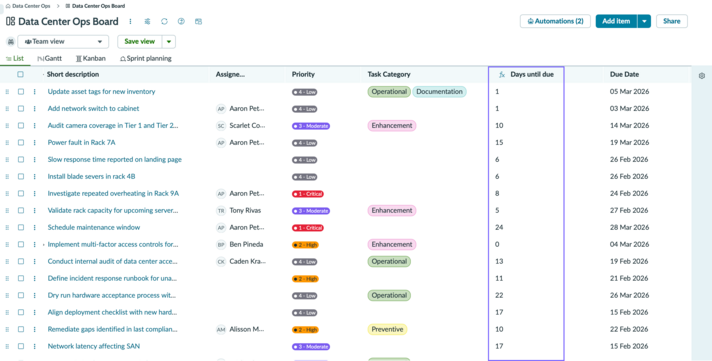Image resolution: width=712 pixels, height=361 pixels.
Task: Expand the Implement multi-factor access controls subitems
Action: pos(44,245)
